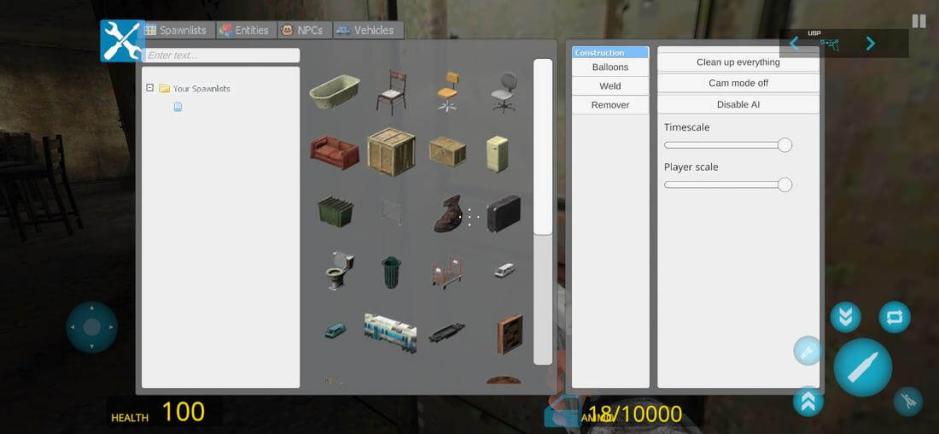Image resolution: width=939 pixels, height=434 pixels.
Task: Spawn the brown boot prop
Action: click(447, 214)
